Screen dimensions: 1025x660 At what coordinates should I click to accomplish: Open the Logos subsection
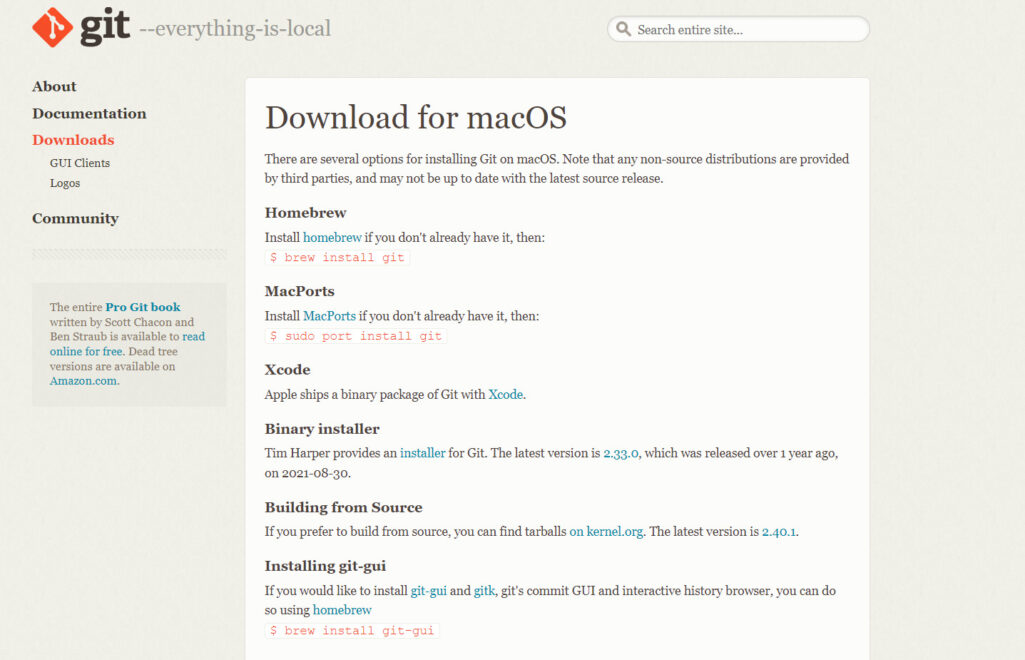(65, 183)
